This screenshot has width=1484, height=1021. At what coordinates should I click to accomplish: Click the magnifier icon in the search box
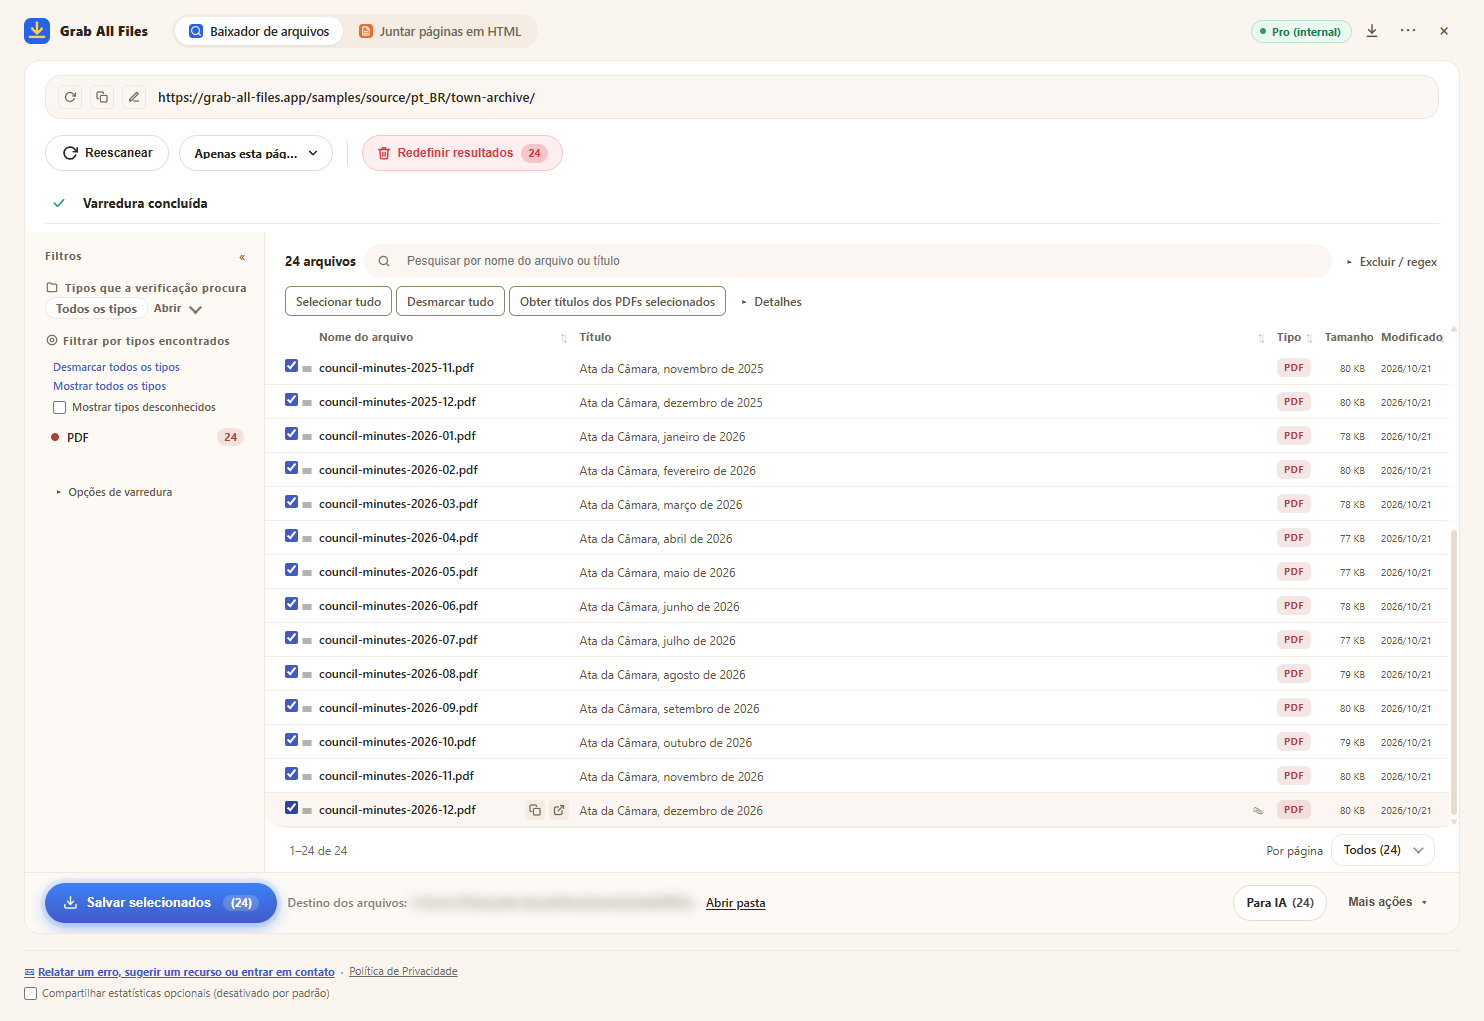pos(384,261)
